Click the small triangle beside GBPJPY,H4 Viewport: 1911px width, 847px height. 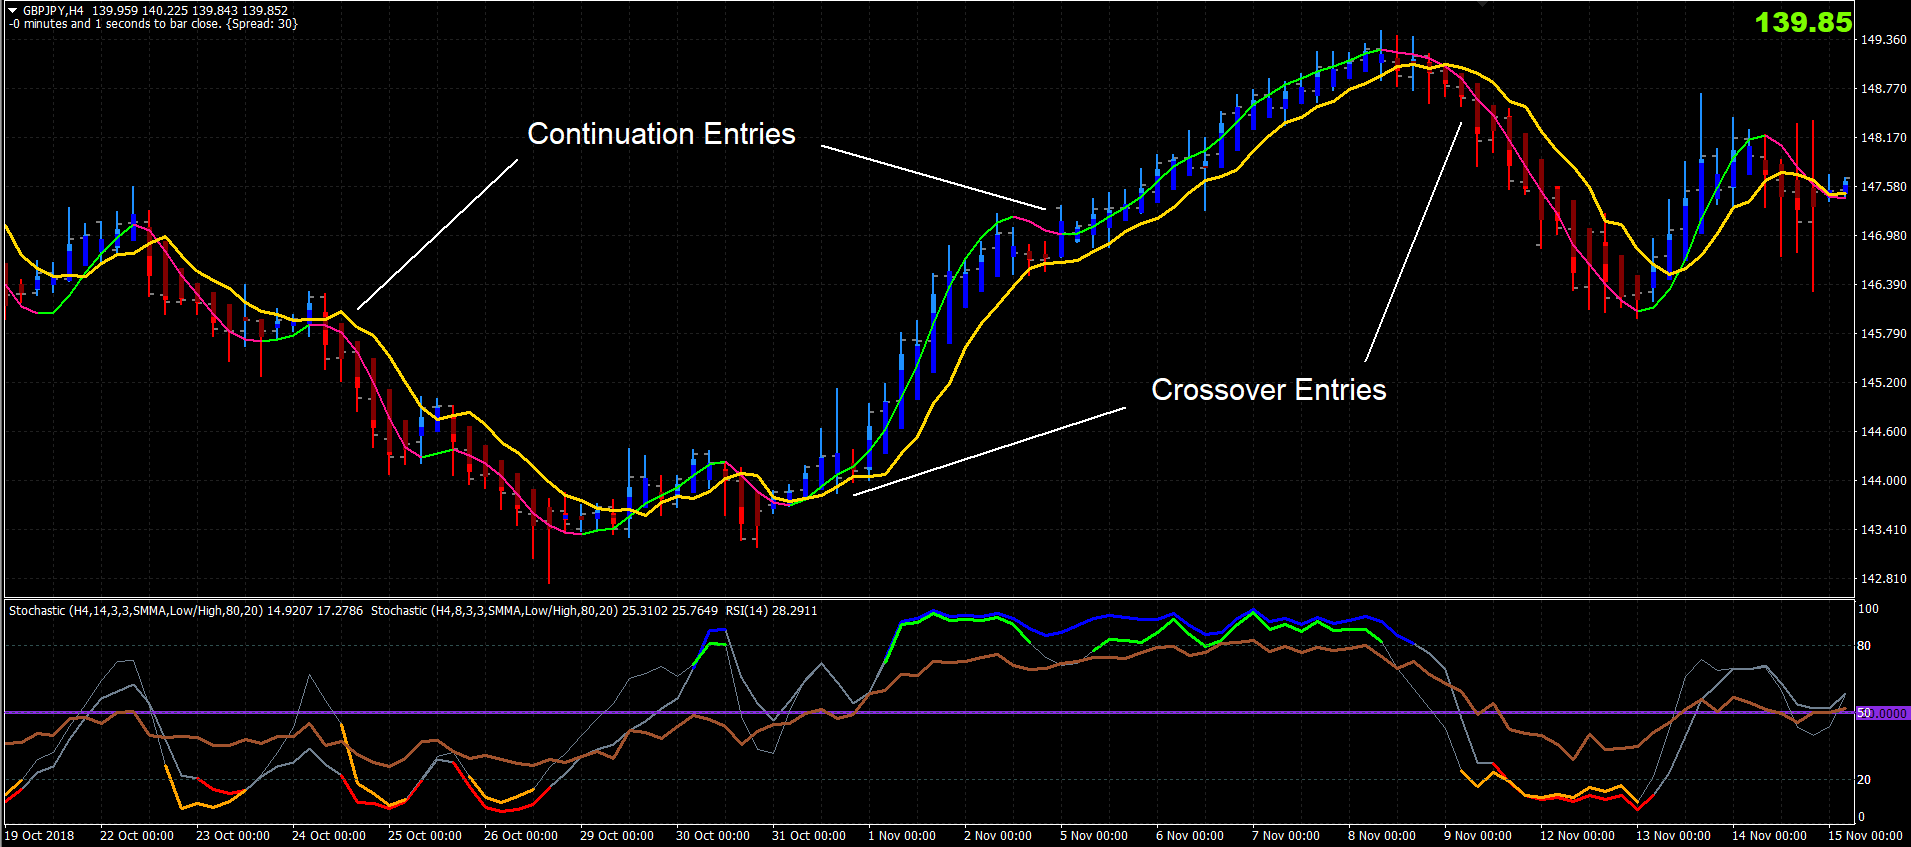point(13,11)
